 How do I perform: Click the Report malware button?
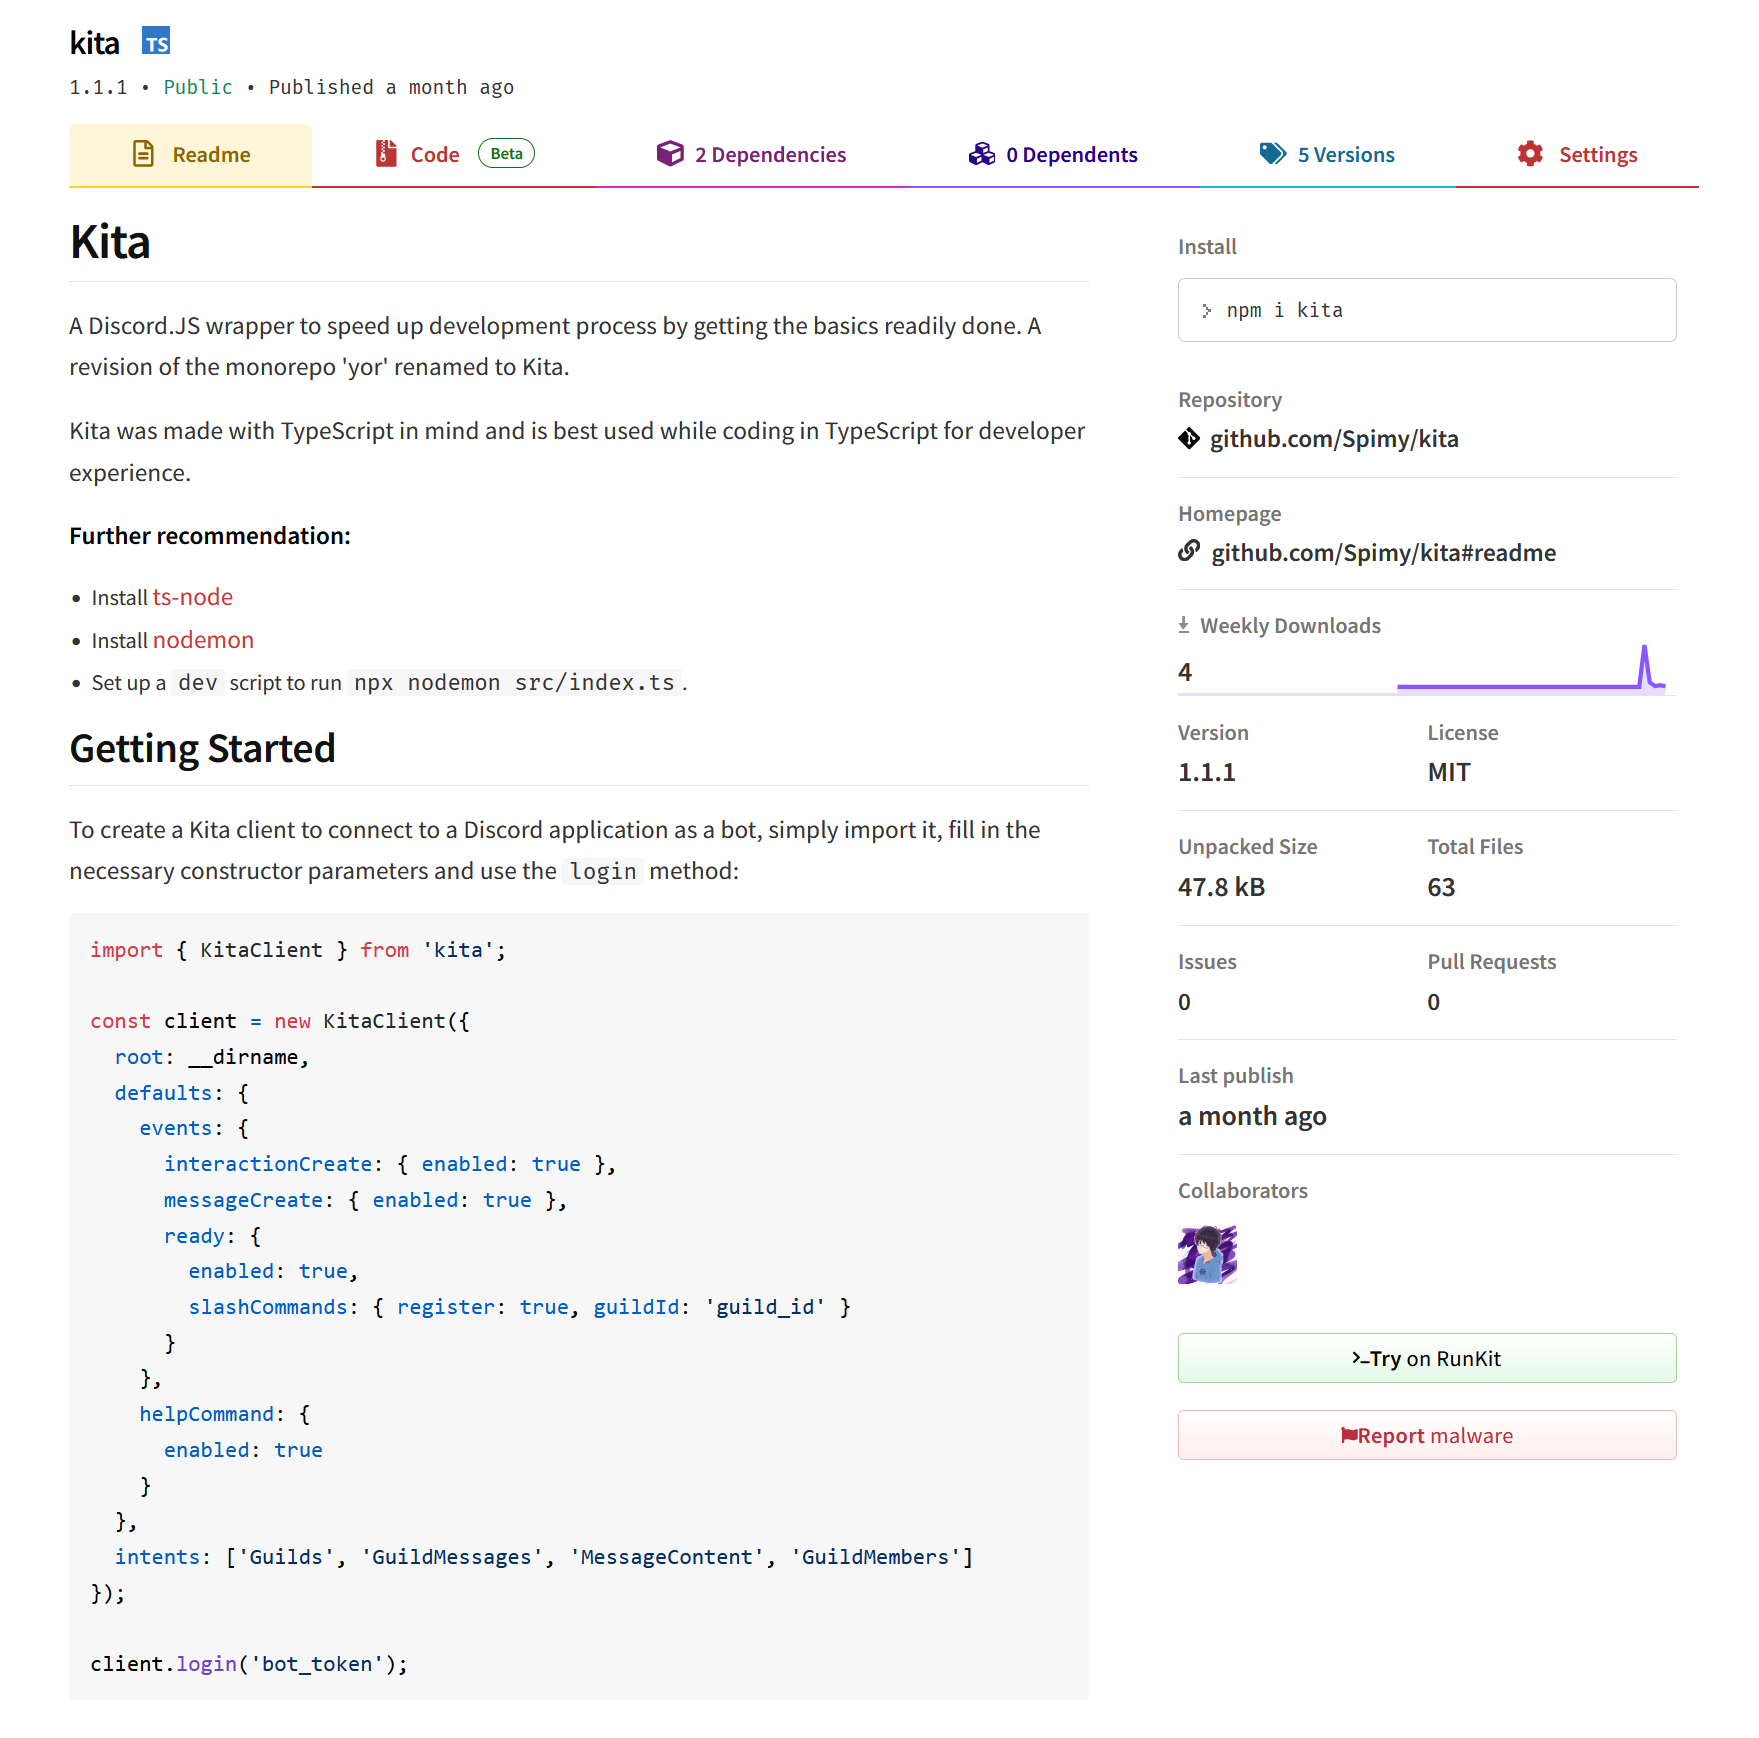click(x=1427, y=1435)
